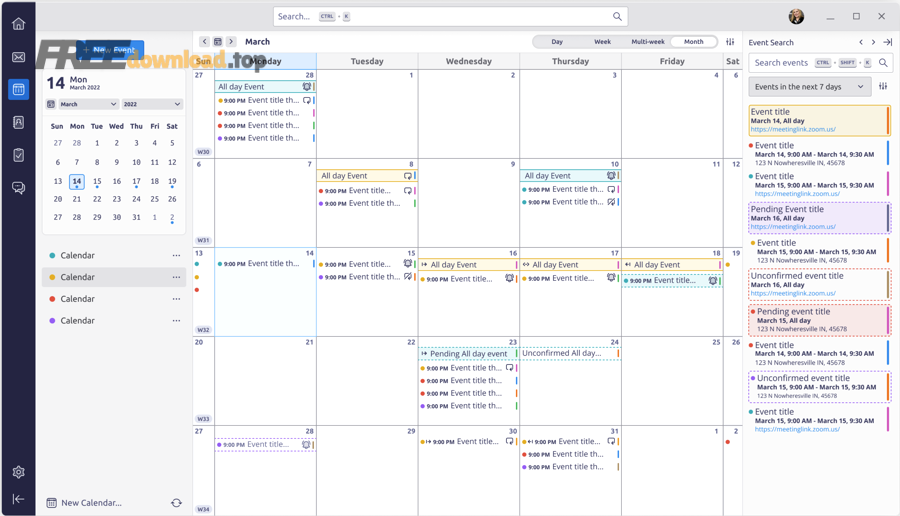Screen dimensions: 900x516
Task: Open the purple Unconfirmed event on March 28
Action: coord(265,444)
